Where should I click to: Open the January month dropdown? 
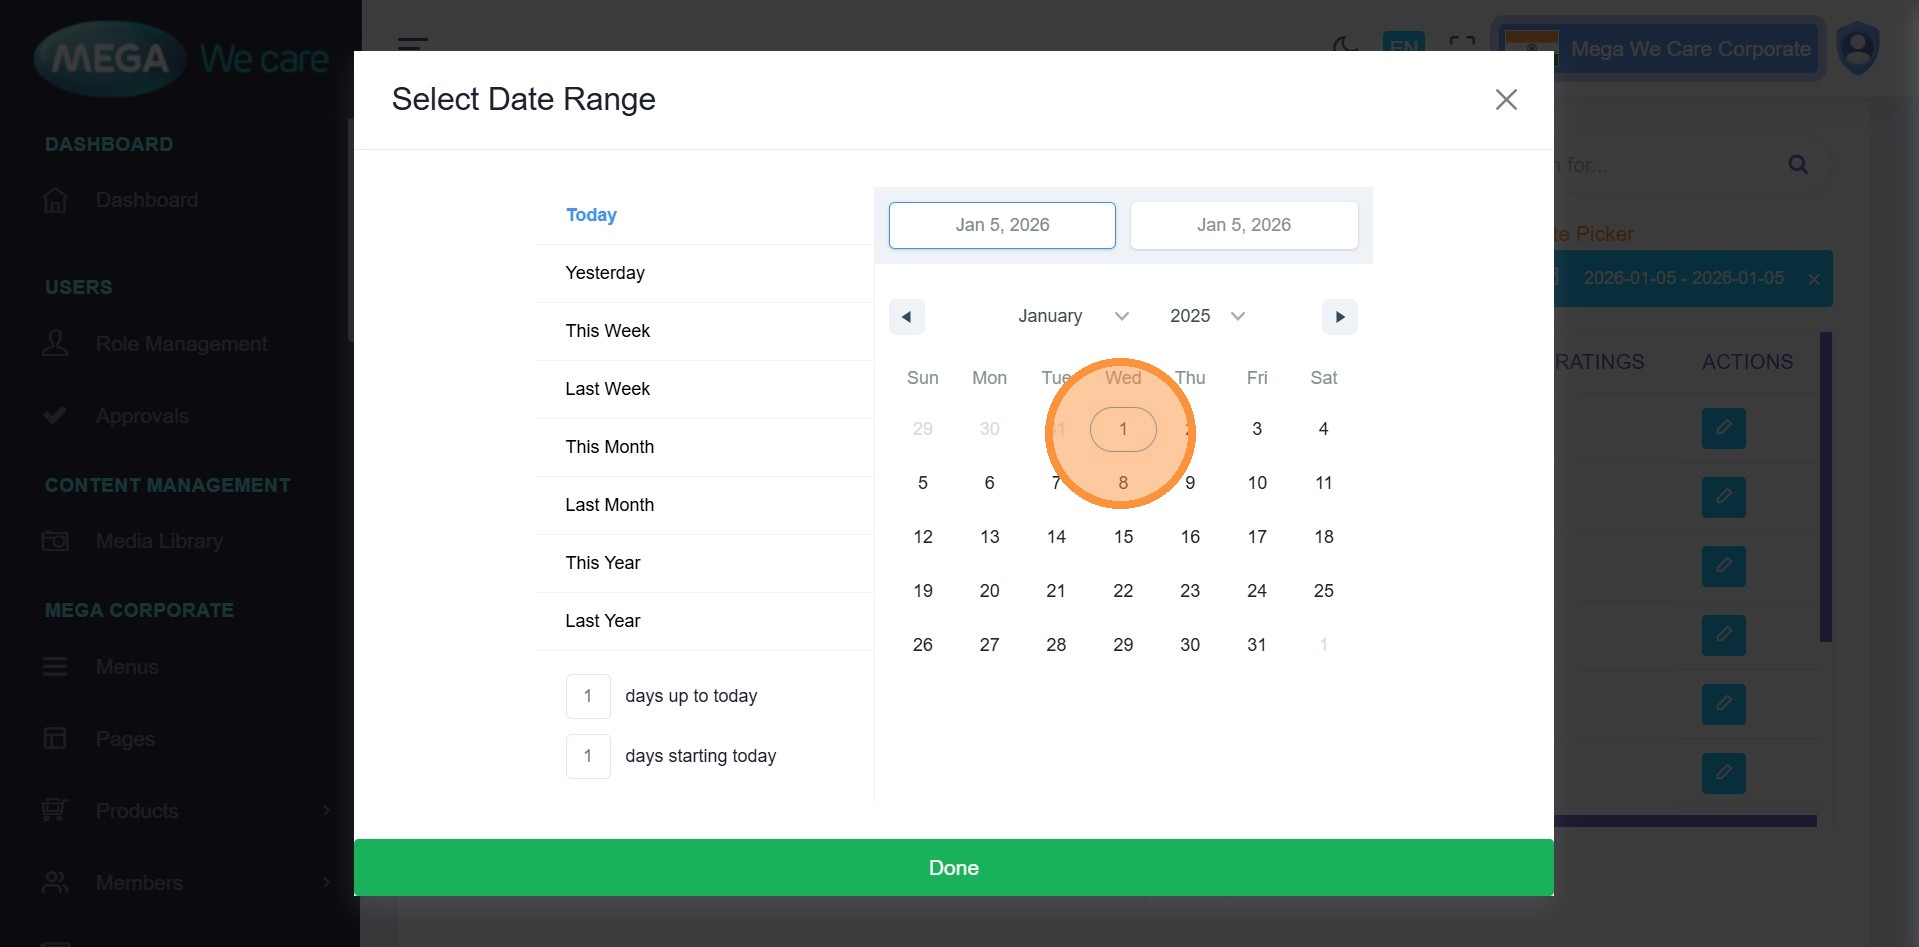(1072, 316)
